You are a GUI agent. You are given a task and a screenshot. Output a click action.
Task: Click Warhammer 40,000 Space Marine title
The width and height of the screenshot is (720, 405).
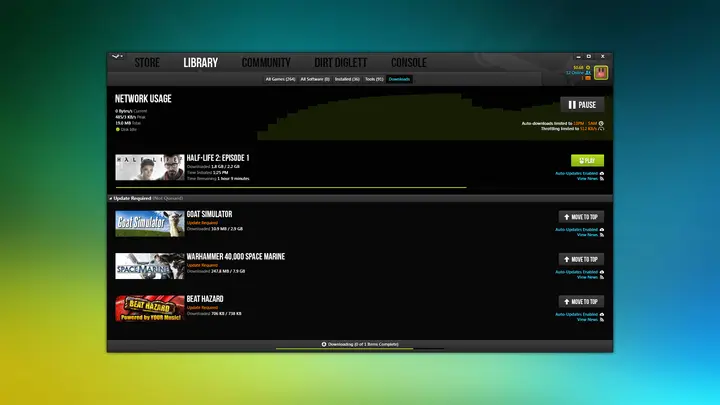point(236,257)
